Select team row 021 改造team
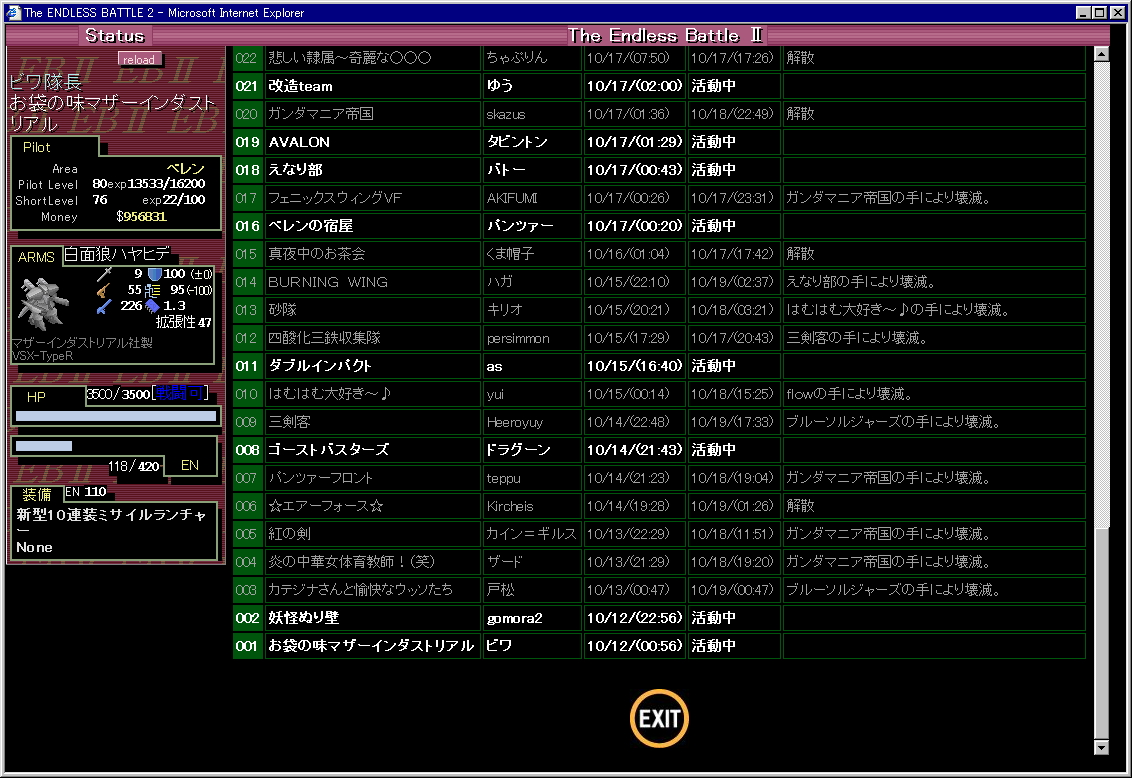Image resolution: width=1132 pixels, height=778 pixels. point(300,86)
